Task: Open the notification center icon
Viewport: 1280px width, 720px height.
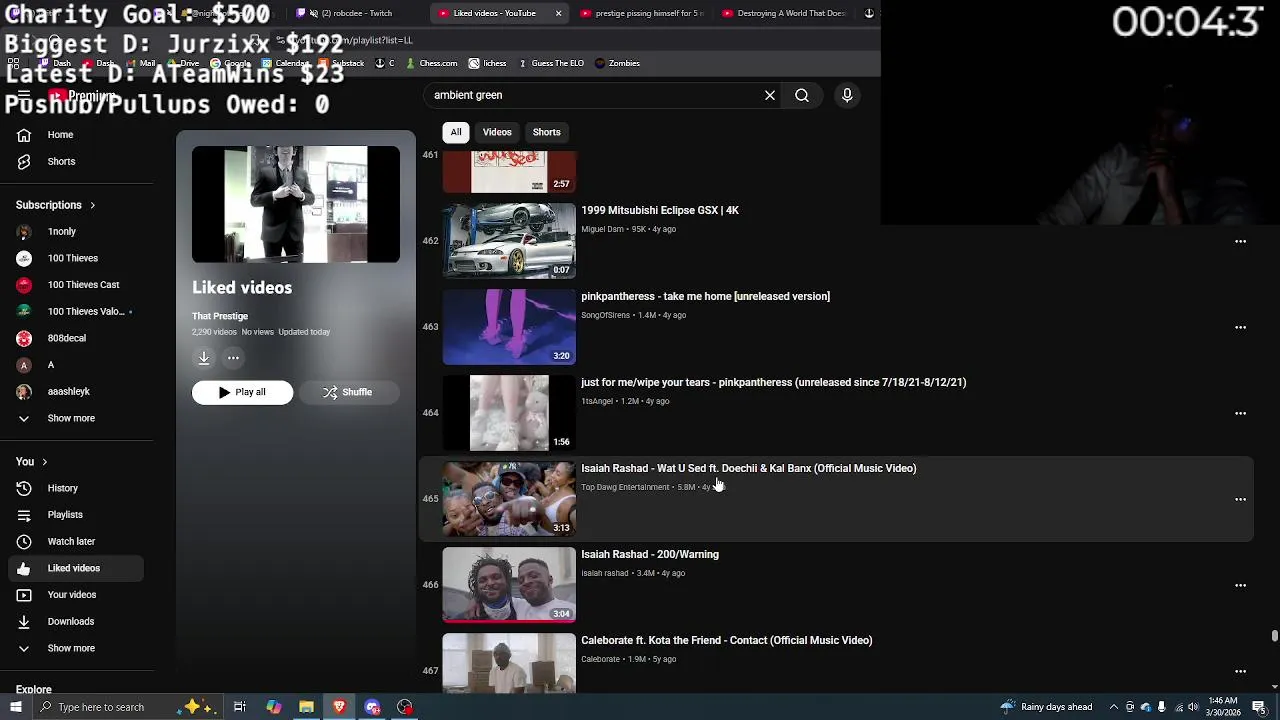Action: pos(1259,707)
